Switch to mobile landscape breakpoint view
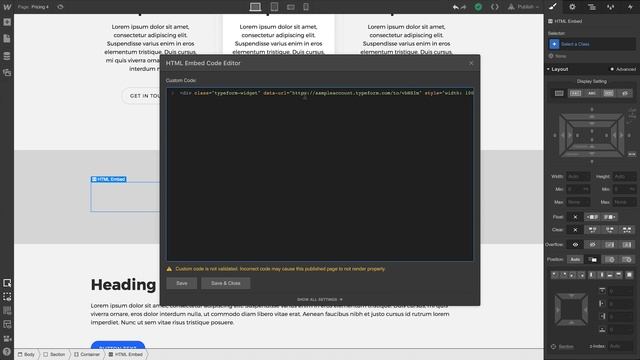The height and width of the screenshot is (360, 640). point(291,7)
